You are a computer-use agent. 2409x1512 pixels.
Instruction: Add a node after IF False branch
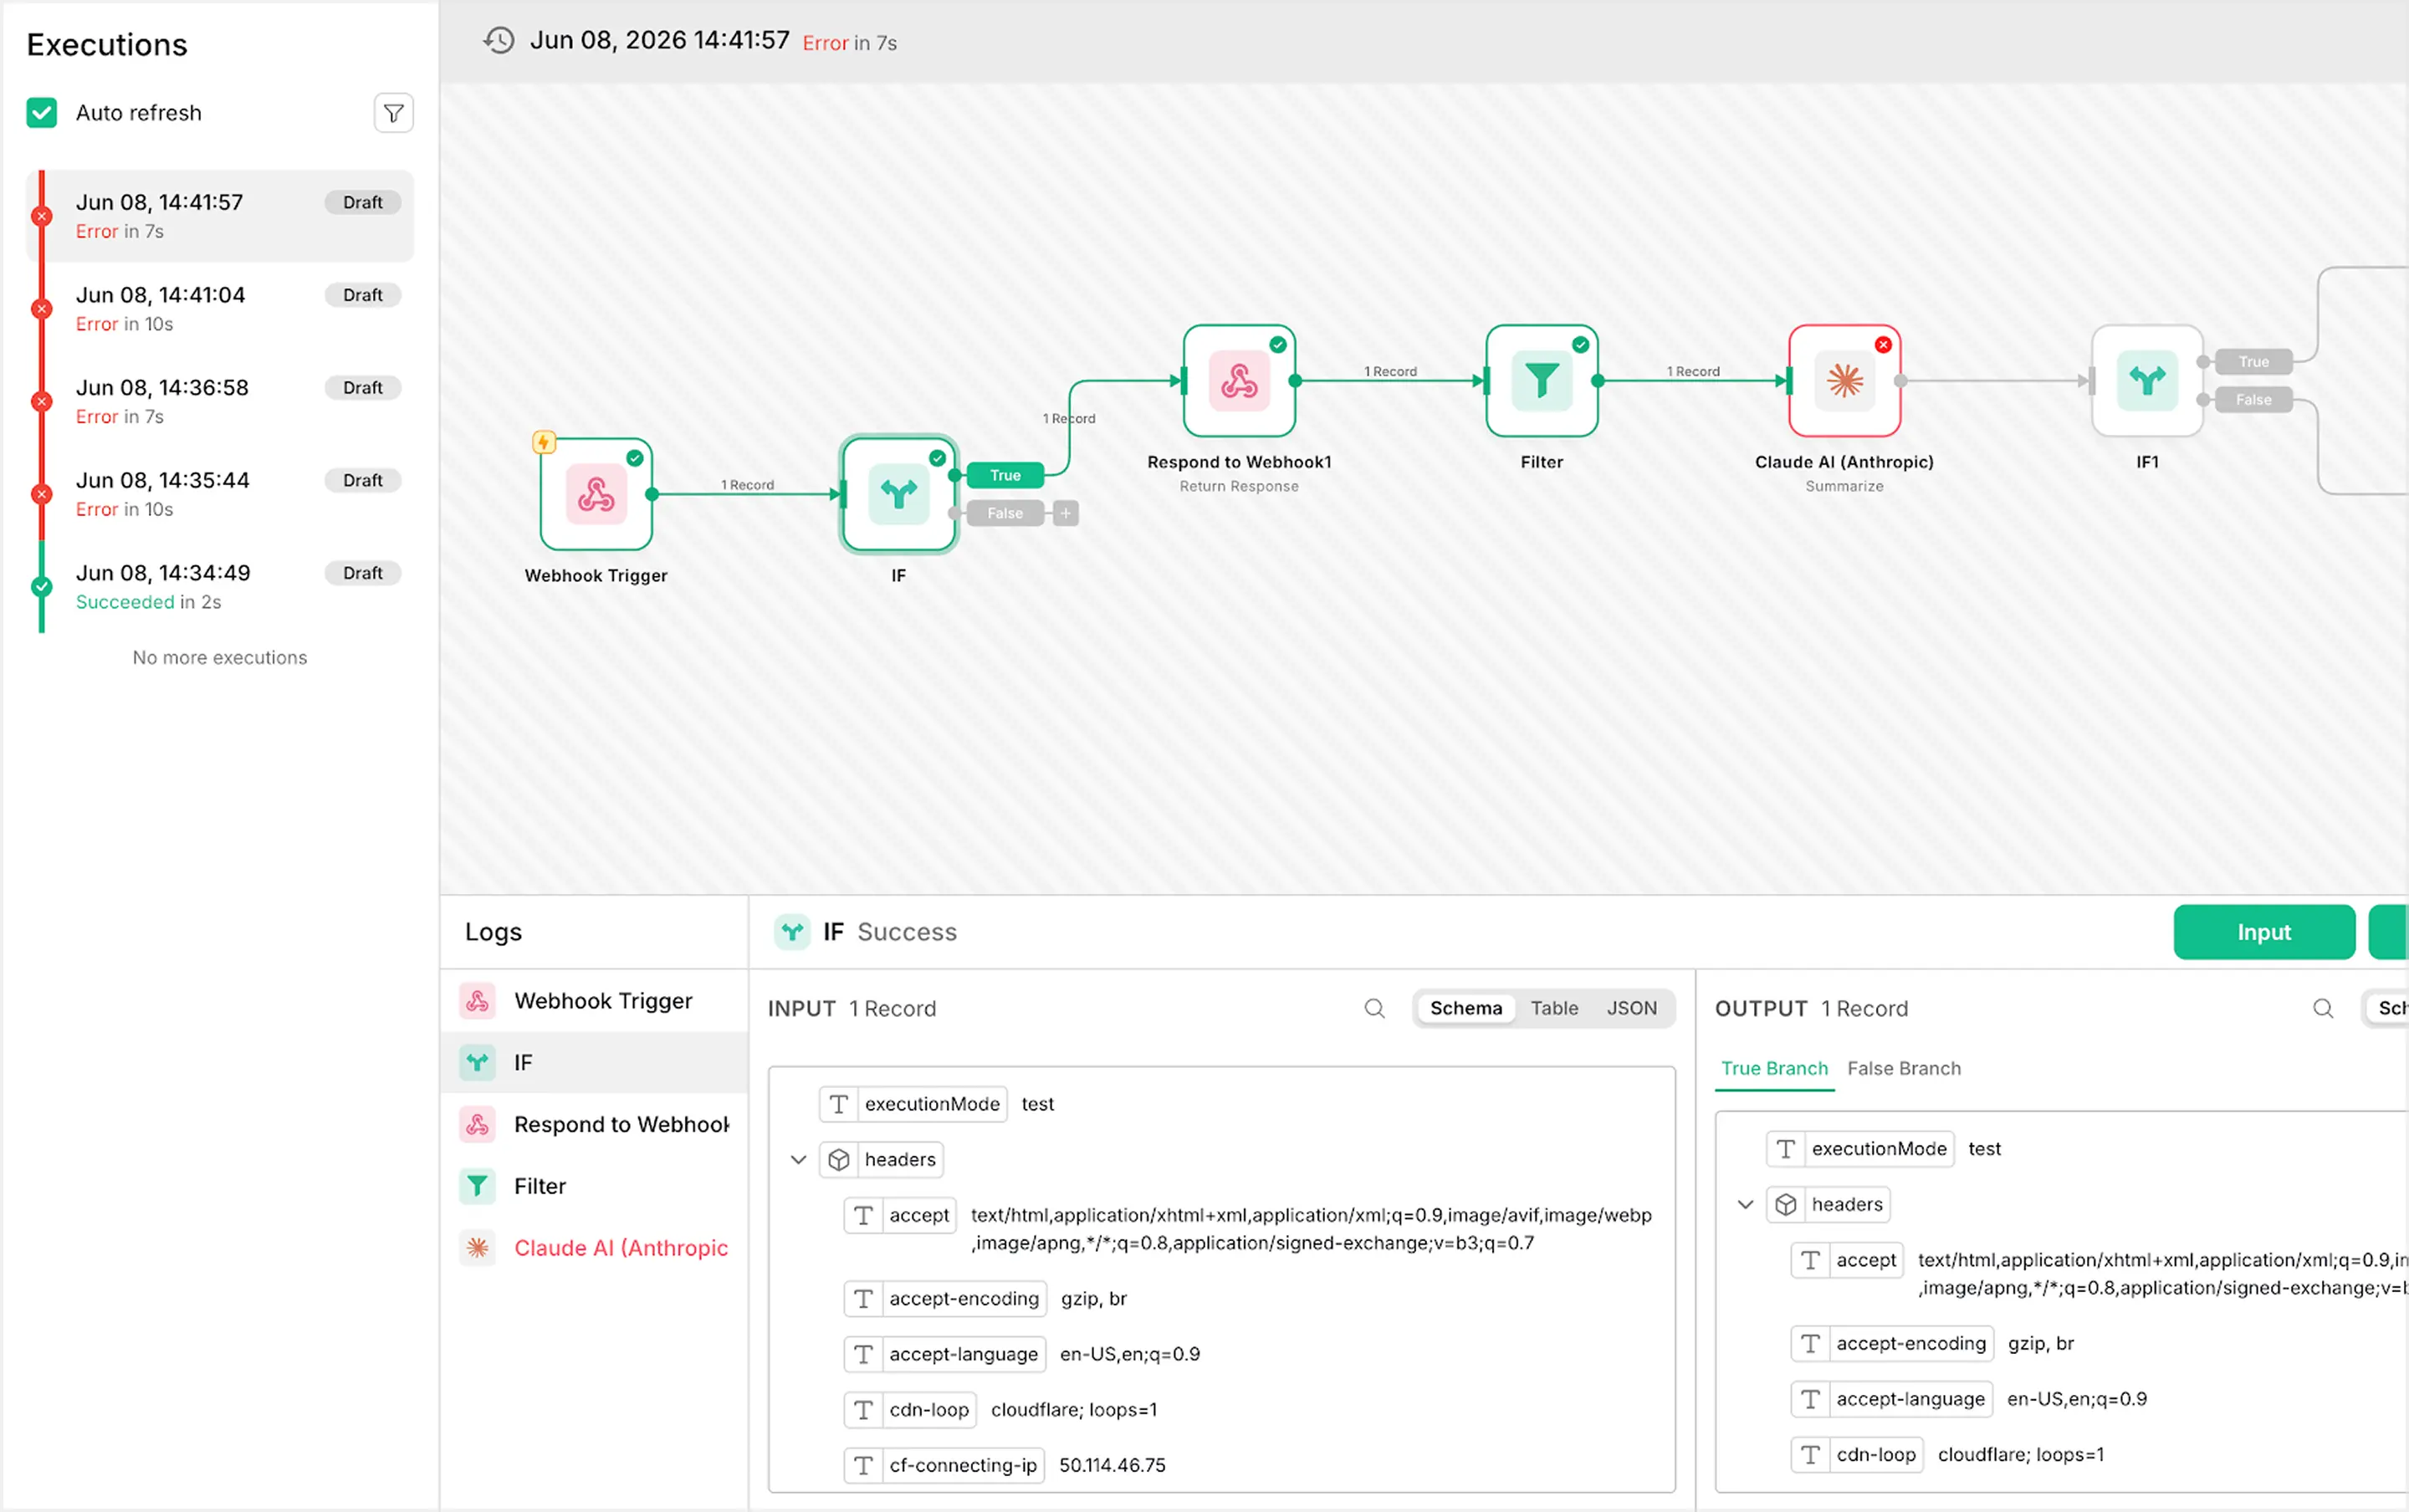click(x=1066, y=513)
